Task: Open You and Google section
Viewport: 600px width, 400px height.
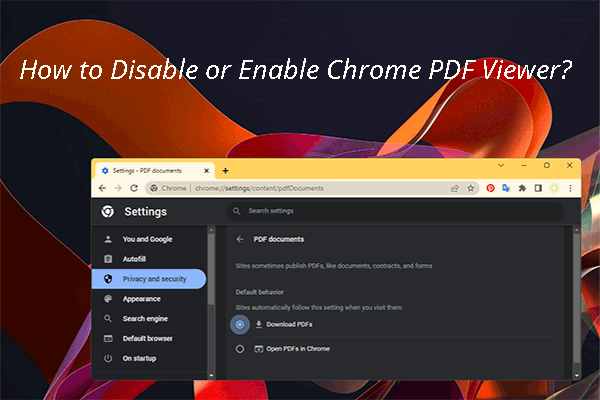Action: [x=149, y=239]
